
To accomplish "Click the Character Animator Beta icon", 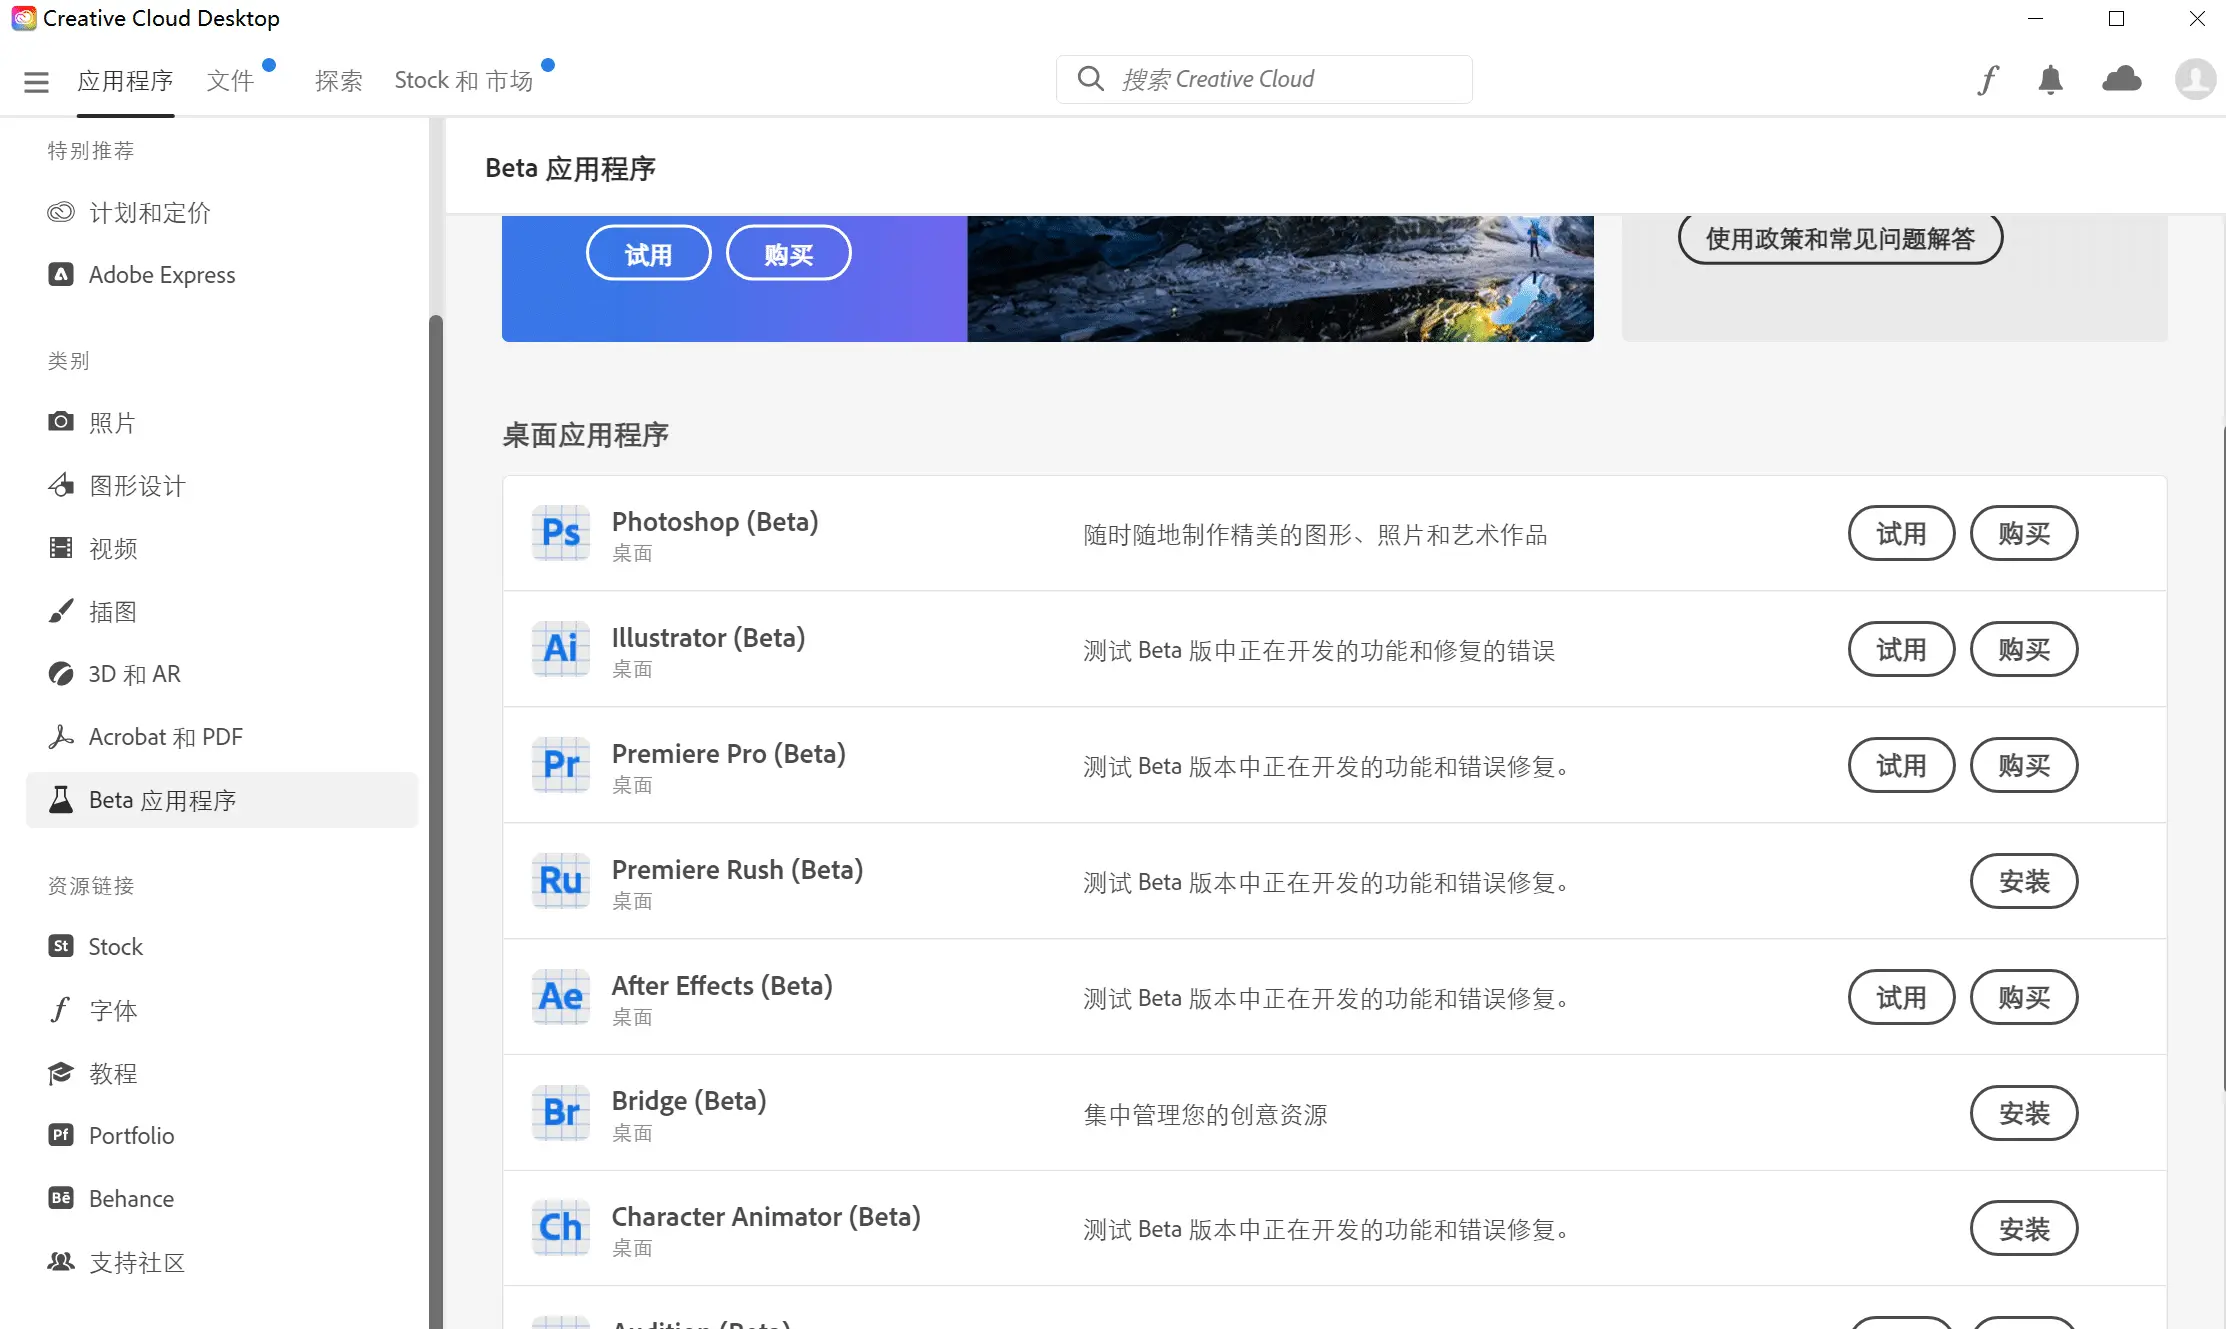I will 558,1229.
